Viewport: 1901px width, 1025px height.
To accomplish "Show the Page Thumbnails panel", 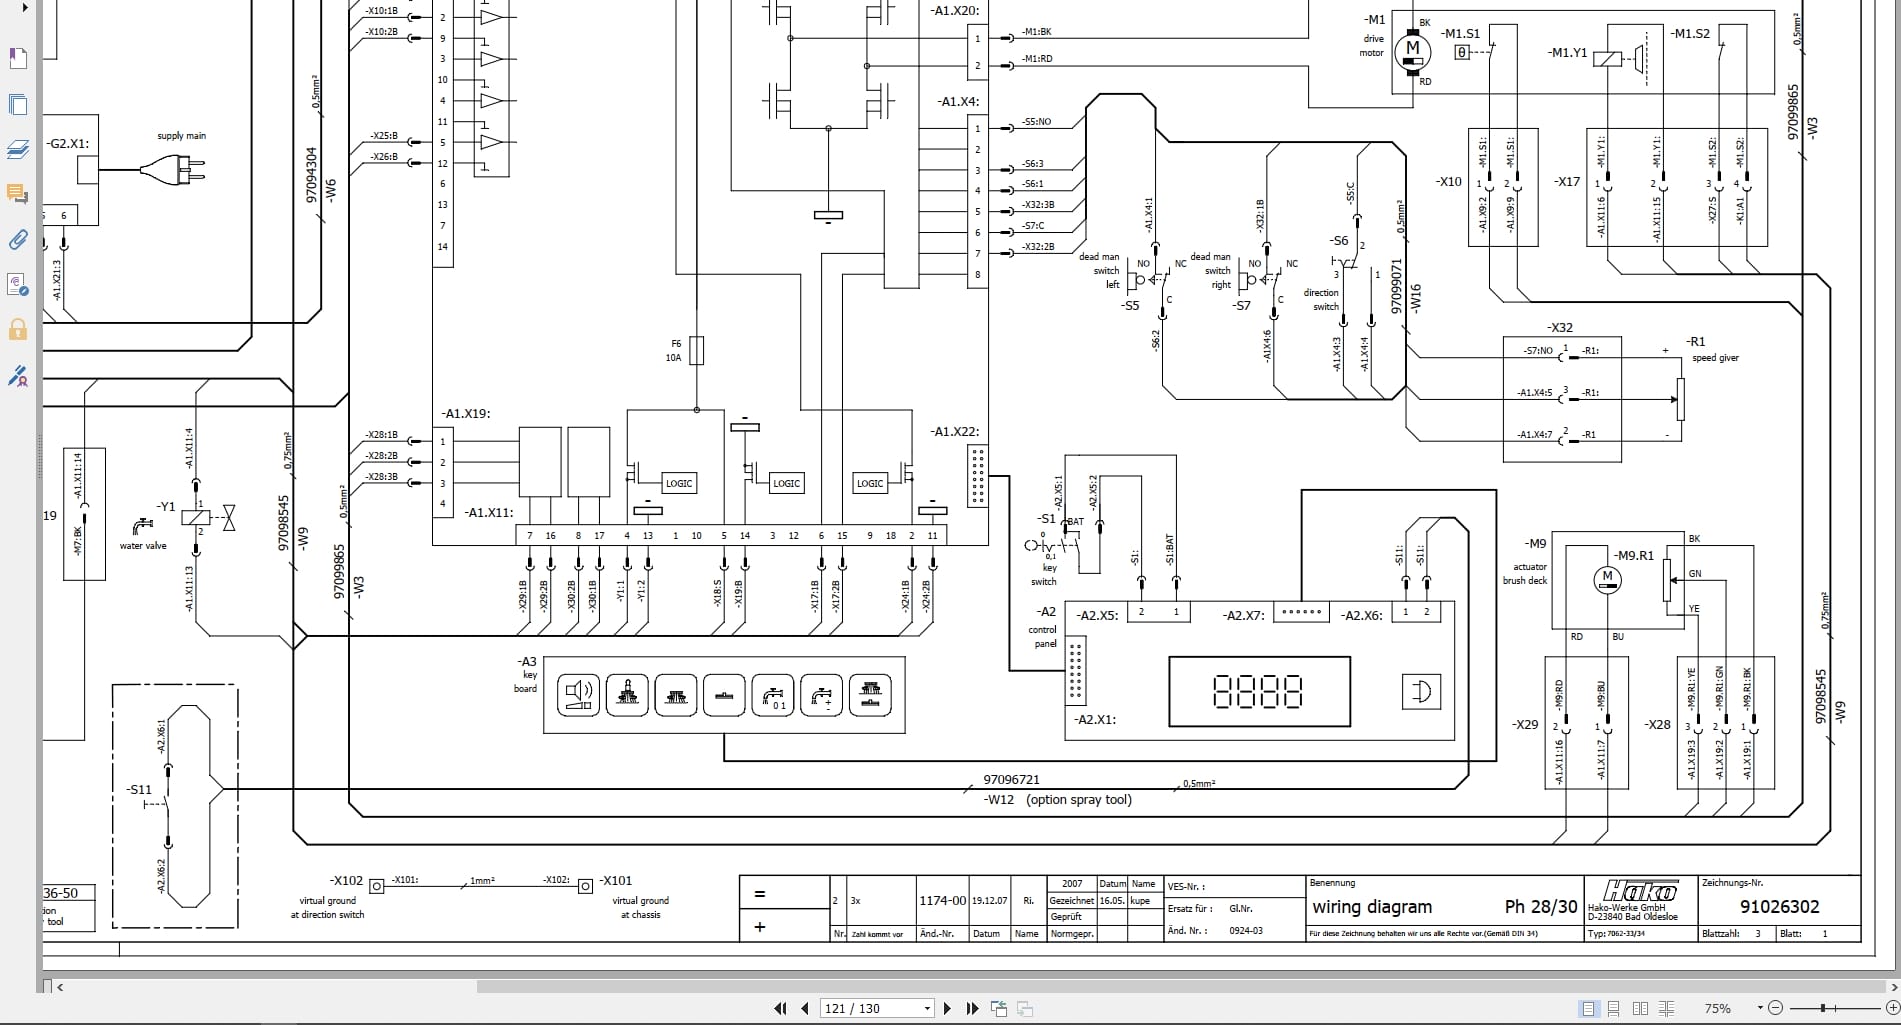I will point(18,104).
